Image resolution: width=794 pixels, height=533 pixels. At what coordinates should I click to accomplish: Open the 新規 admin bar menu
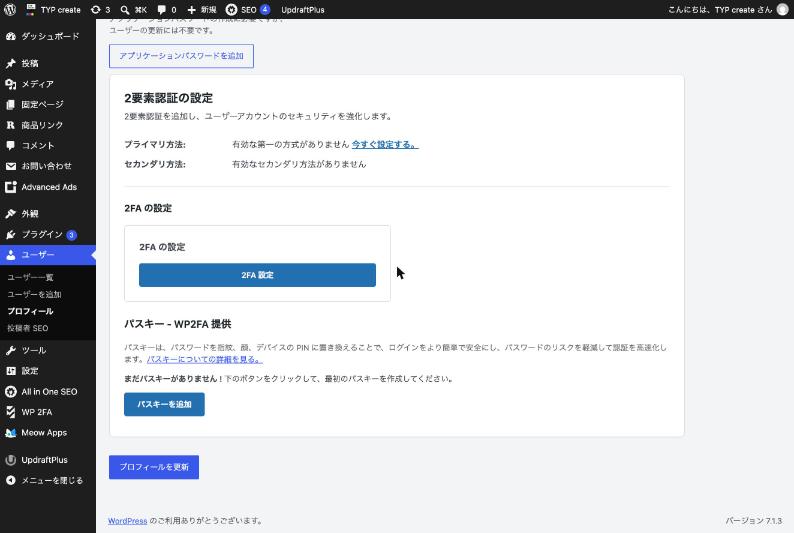coord(208,10)
